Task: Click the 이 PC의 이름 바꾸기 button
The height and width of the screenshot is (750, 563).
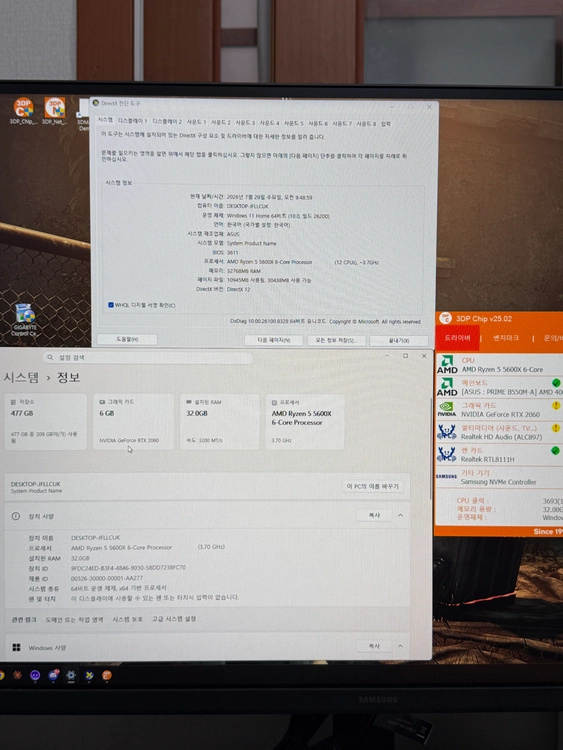Action: pos(373,486)
